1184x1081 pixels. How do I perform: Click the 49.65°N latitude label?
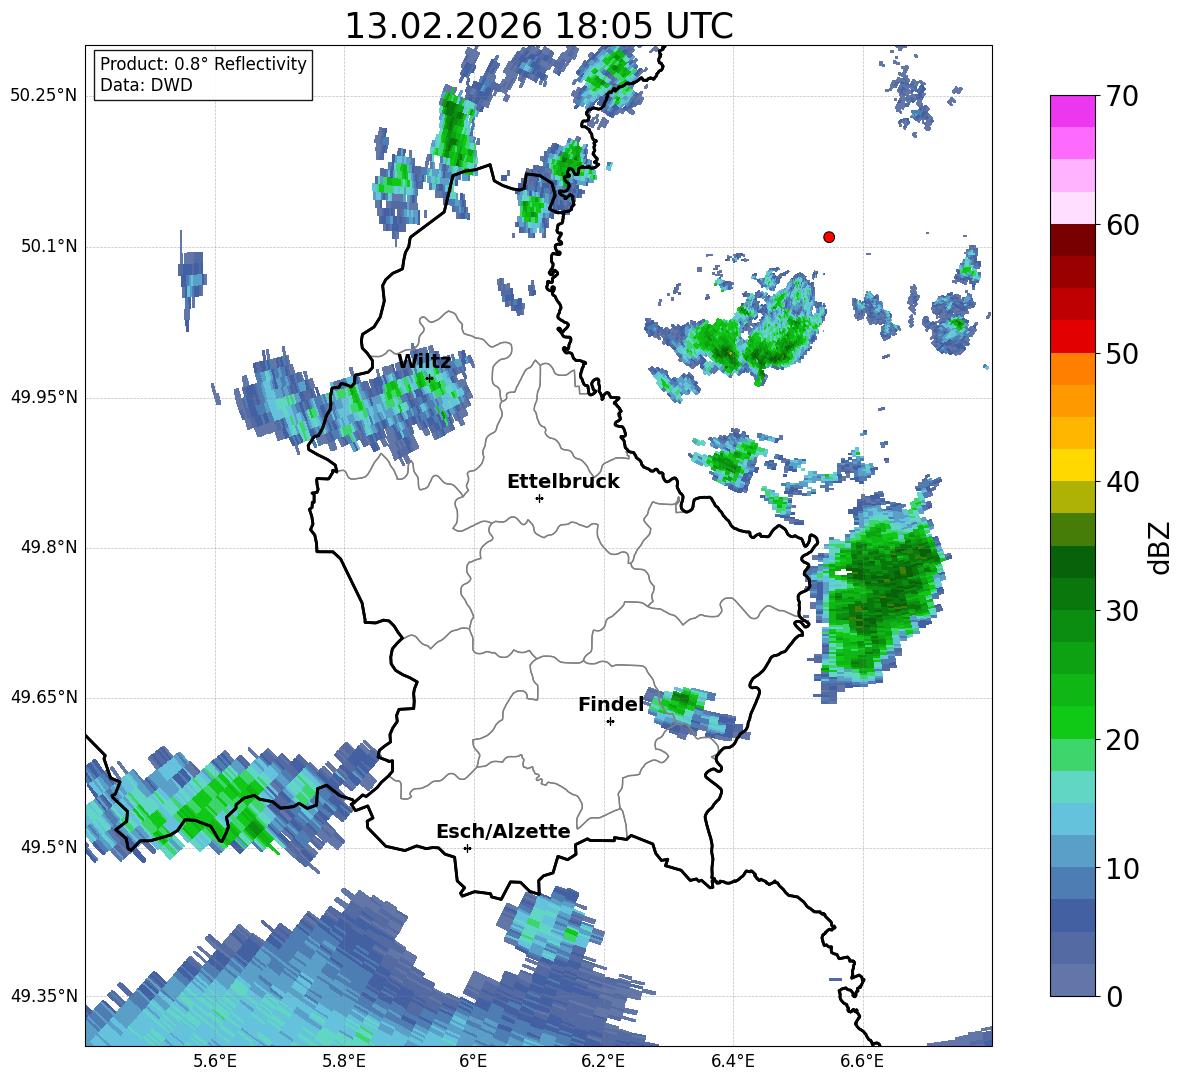(44, 696)
